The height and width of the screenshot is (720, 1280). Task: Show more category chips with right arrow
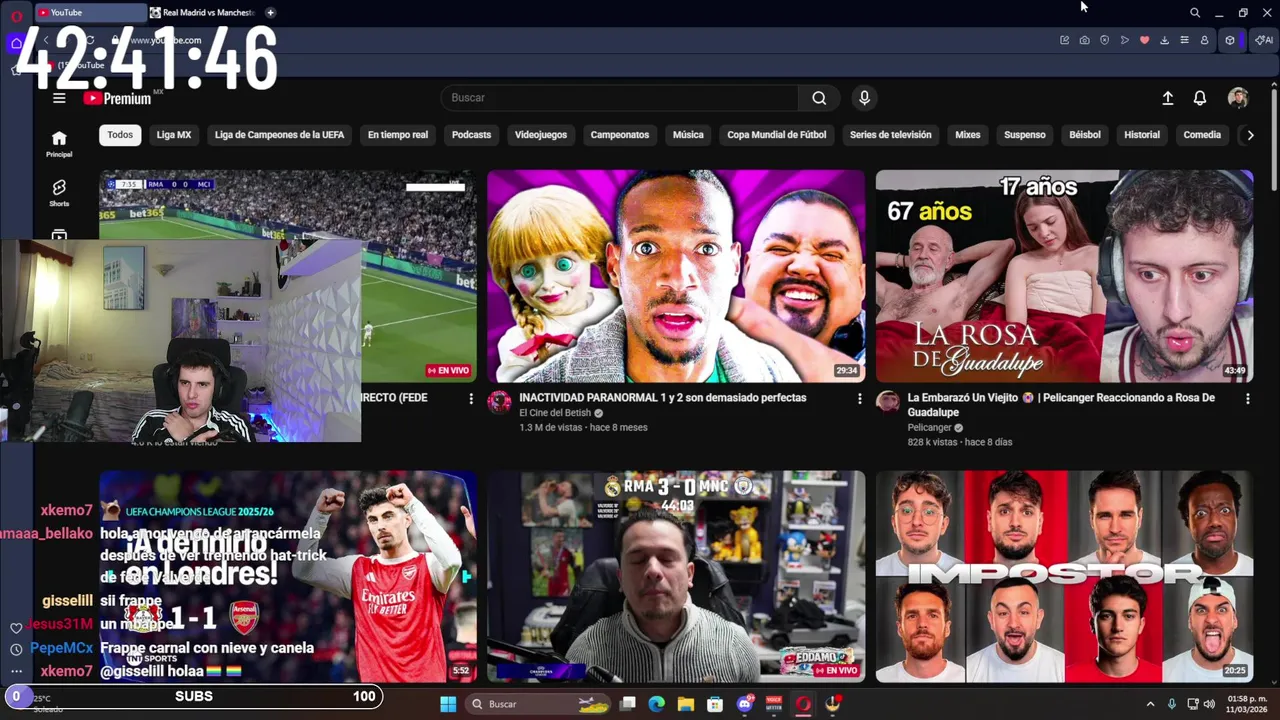[1249, 135]
